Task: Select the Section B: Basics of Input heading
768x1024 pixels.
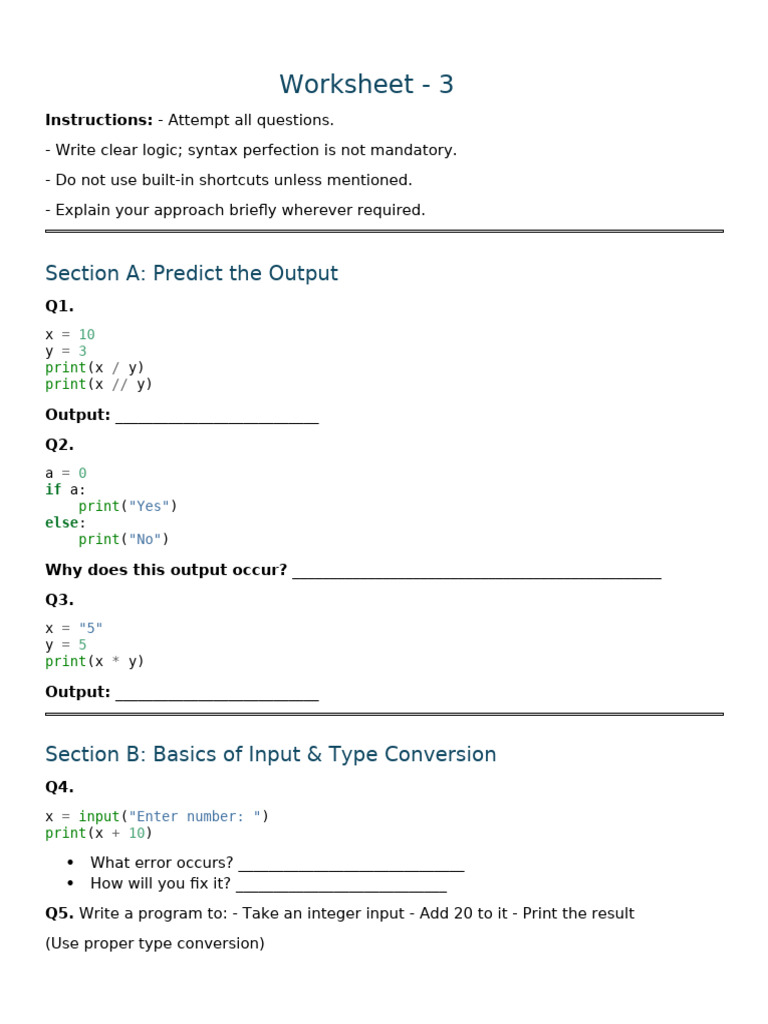Action: [x=270, y=754]
